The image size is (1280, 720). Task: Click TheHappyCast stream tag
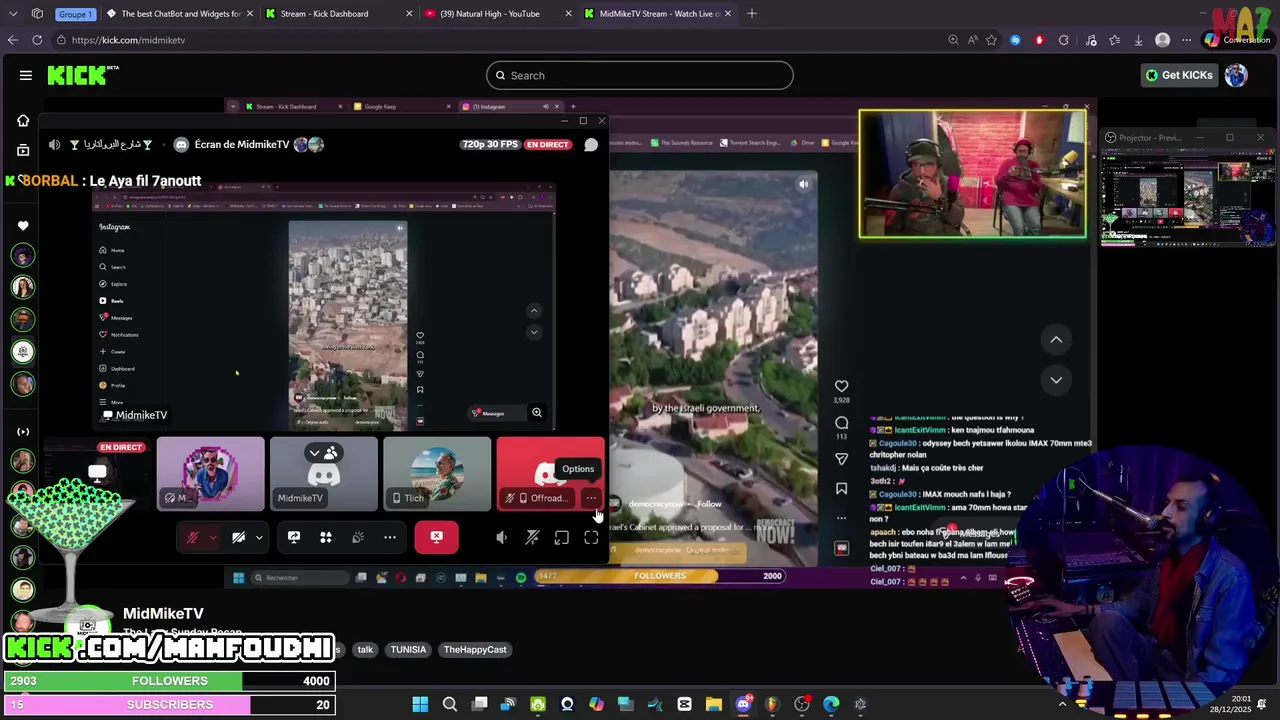pos(475,650)
